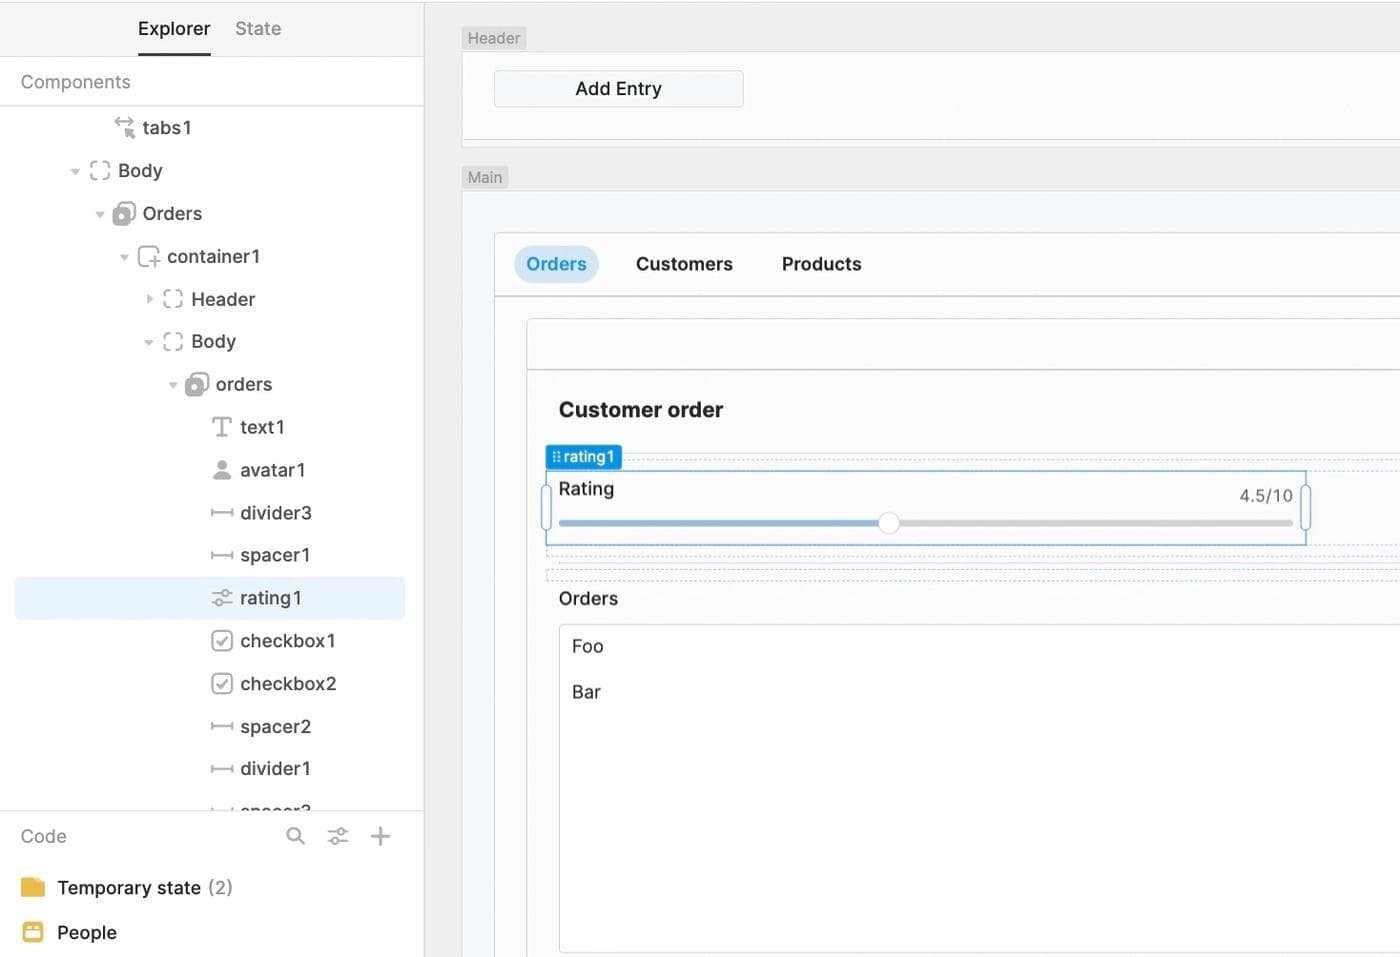The width and height of the screenshot is (1400, 957).
Task: Click the Temporary state folder icon
Action: click(x=35, y=887)
